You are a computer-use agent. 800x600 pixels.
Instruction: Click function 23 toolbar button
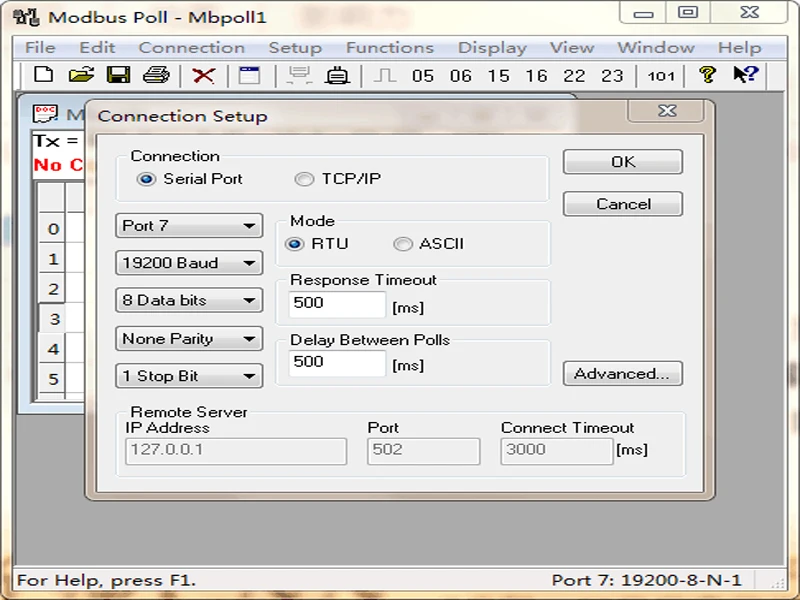click(612, 76)
